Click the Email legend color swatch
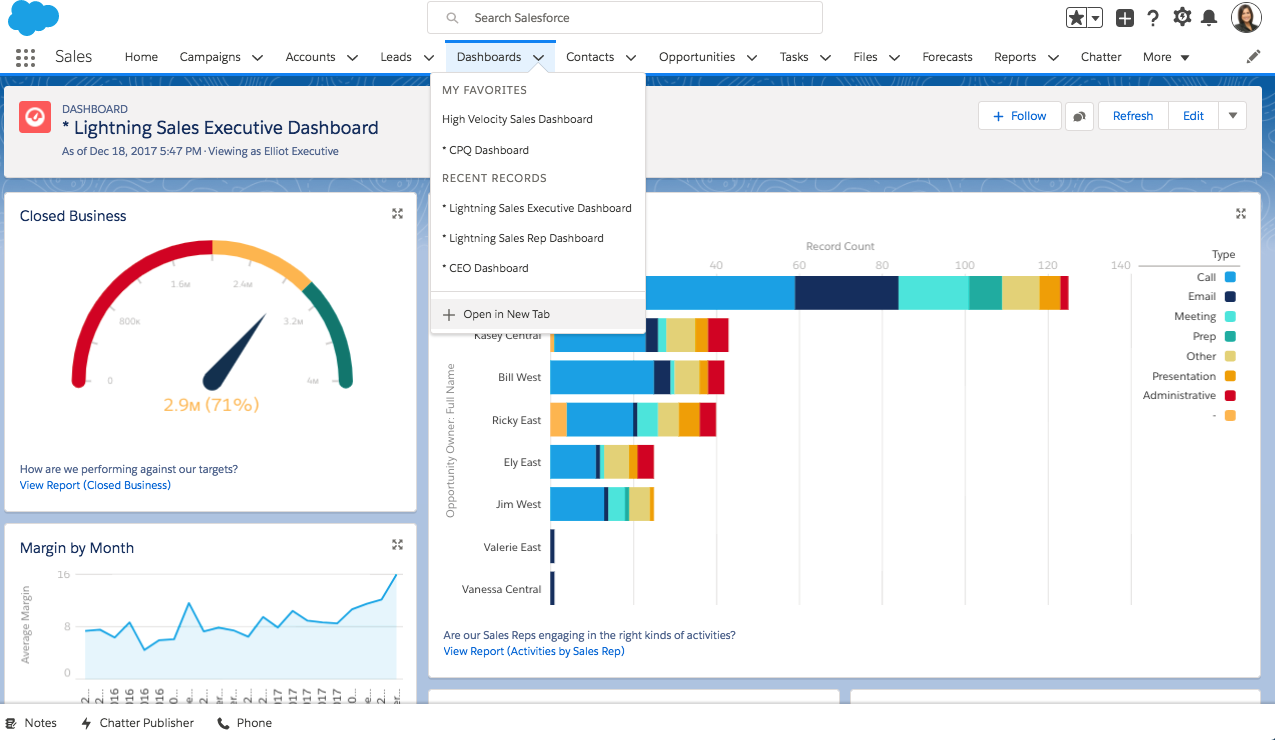The width and height of the screenshot is (1275, 740). click(1230, 296)
